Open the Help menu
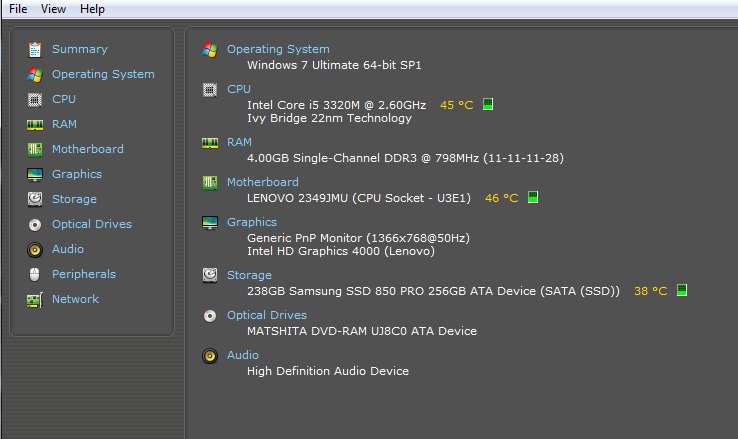Screen dimensions: 738x439 92,9
